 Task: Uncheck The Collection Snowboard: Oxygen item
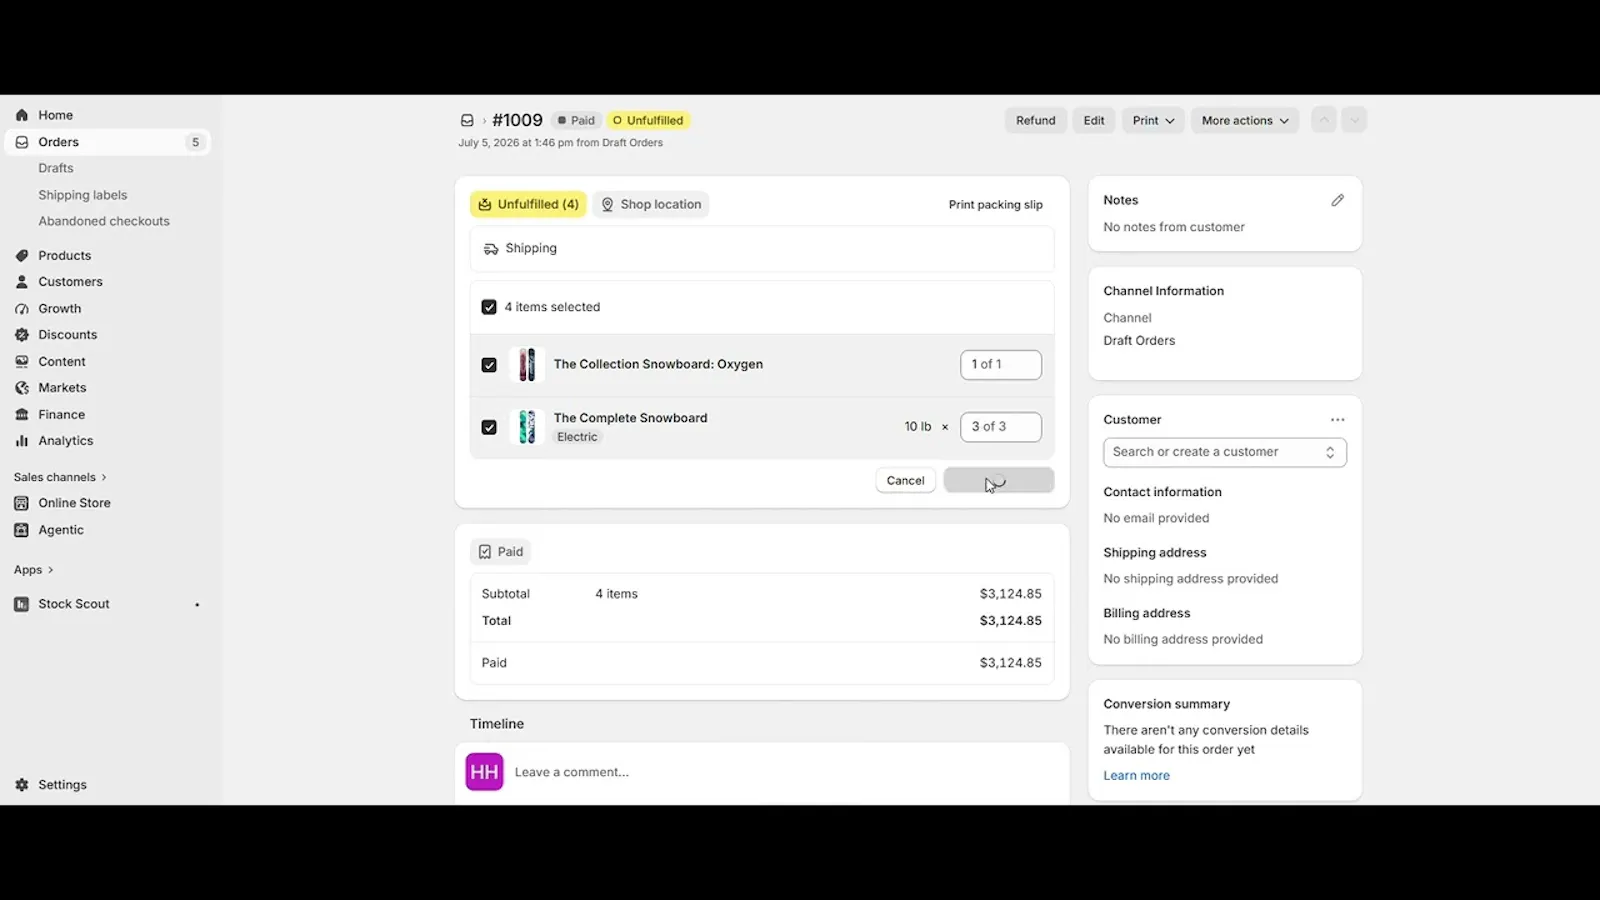(x=489, y=365)
